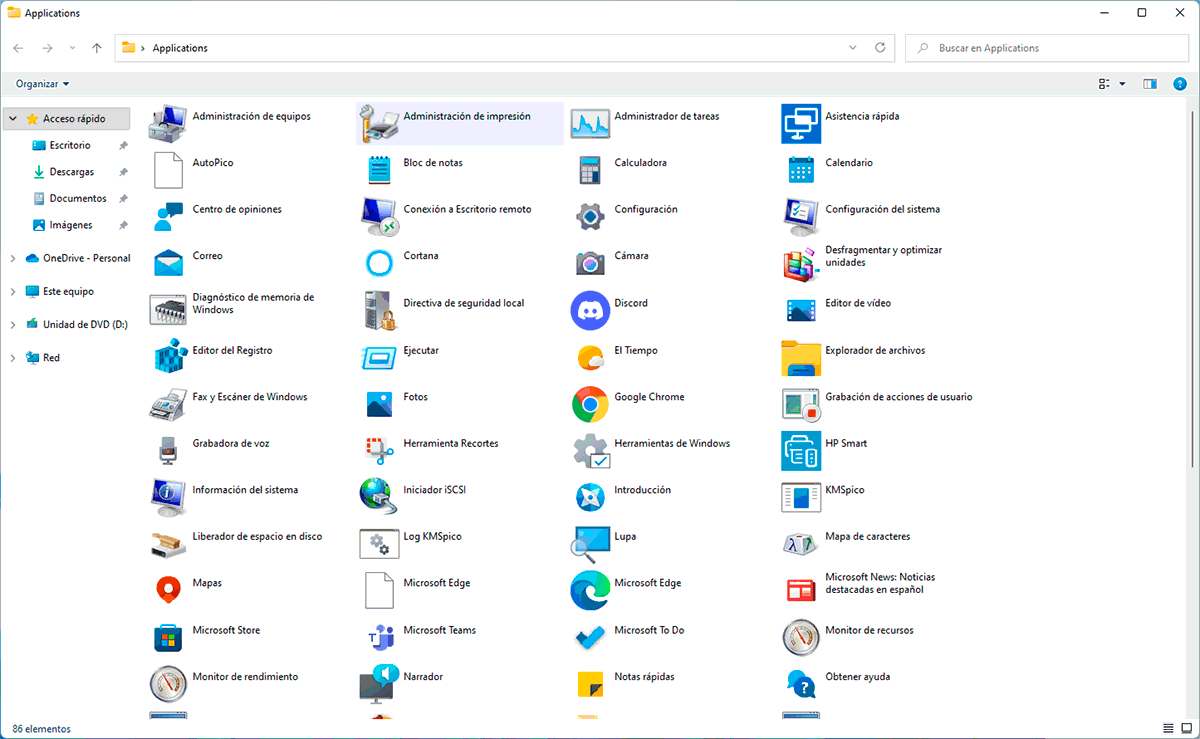1200x739 pixels.
Task: Select the "Administración de impresión" label
Action: click(467, 116)
